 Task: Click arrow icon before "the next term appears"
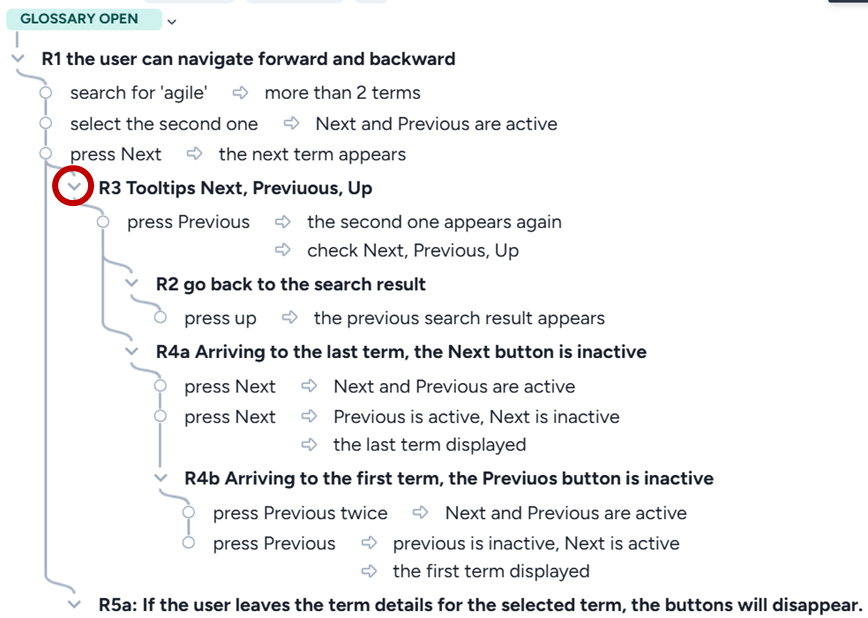196,154
